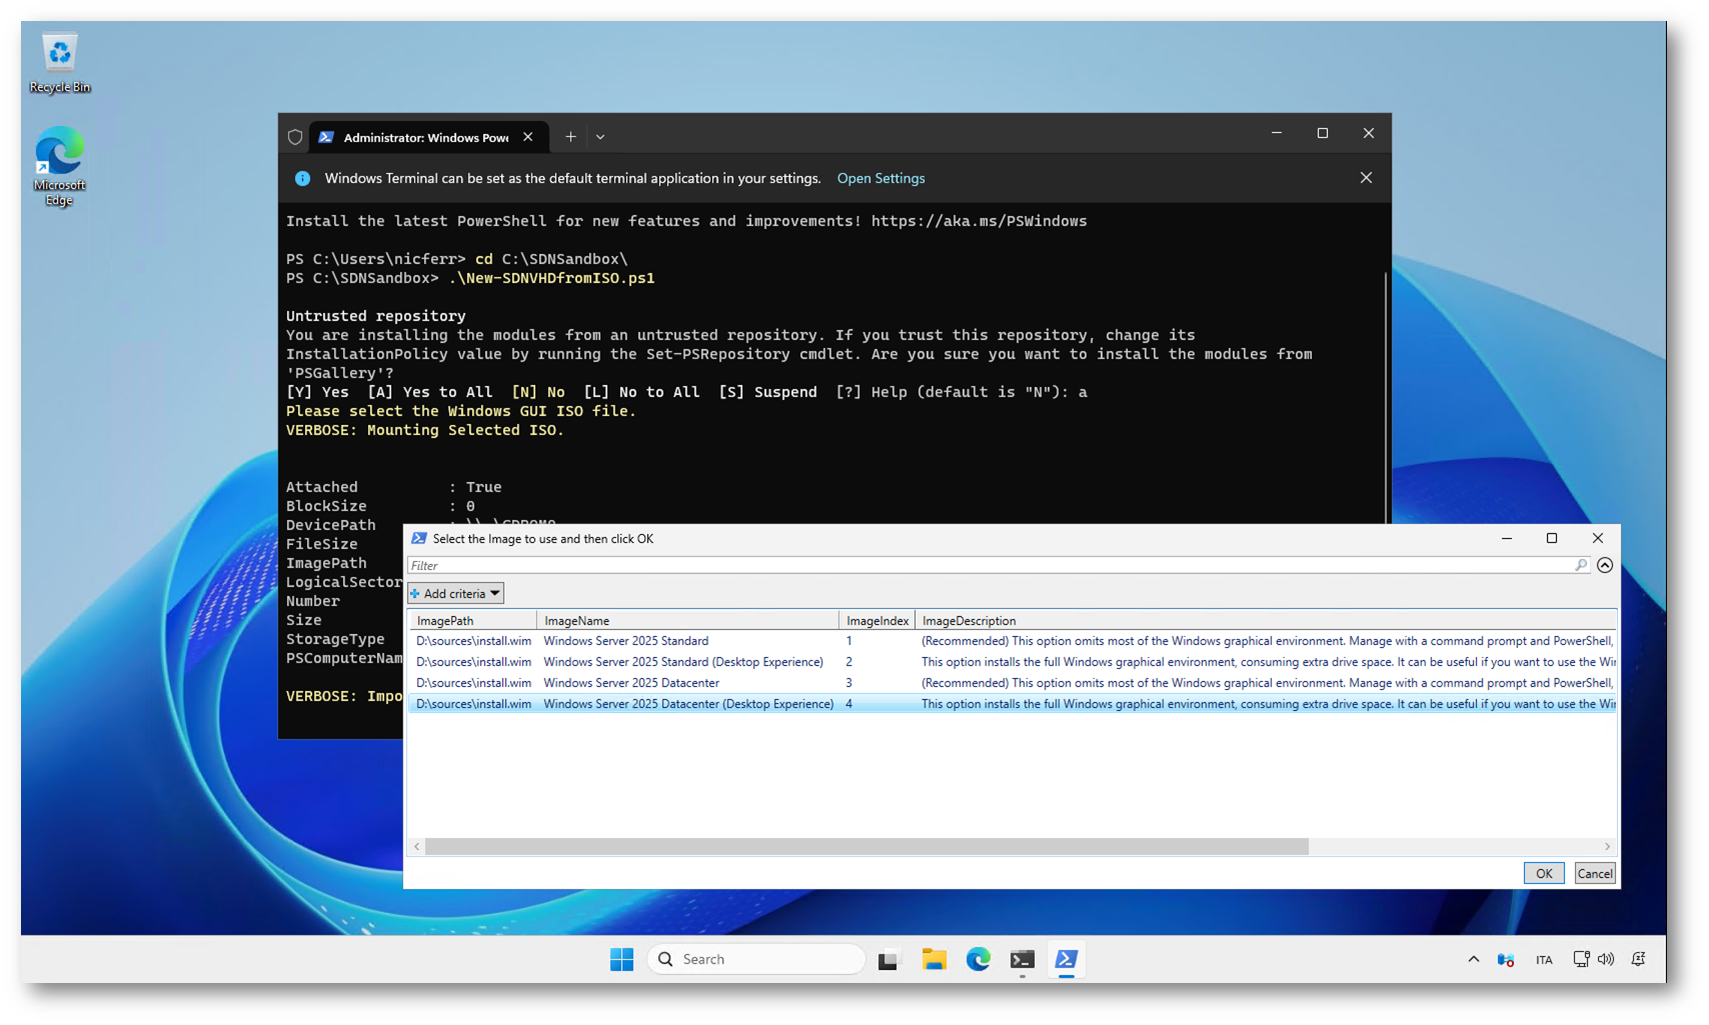Select Windows Server 2025 Standard (Desktop Experience) row

tap(683, 662)
